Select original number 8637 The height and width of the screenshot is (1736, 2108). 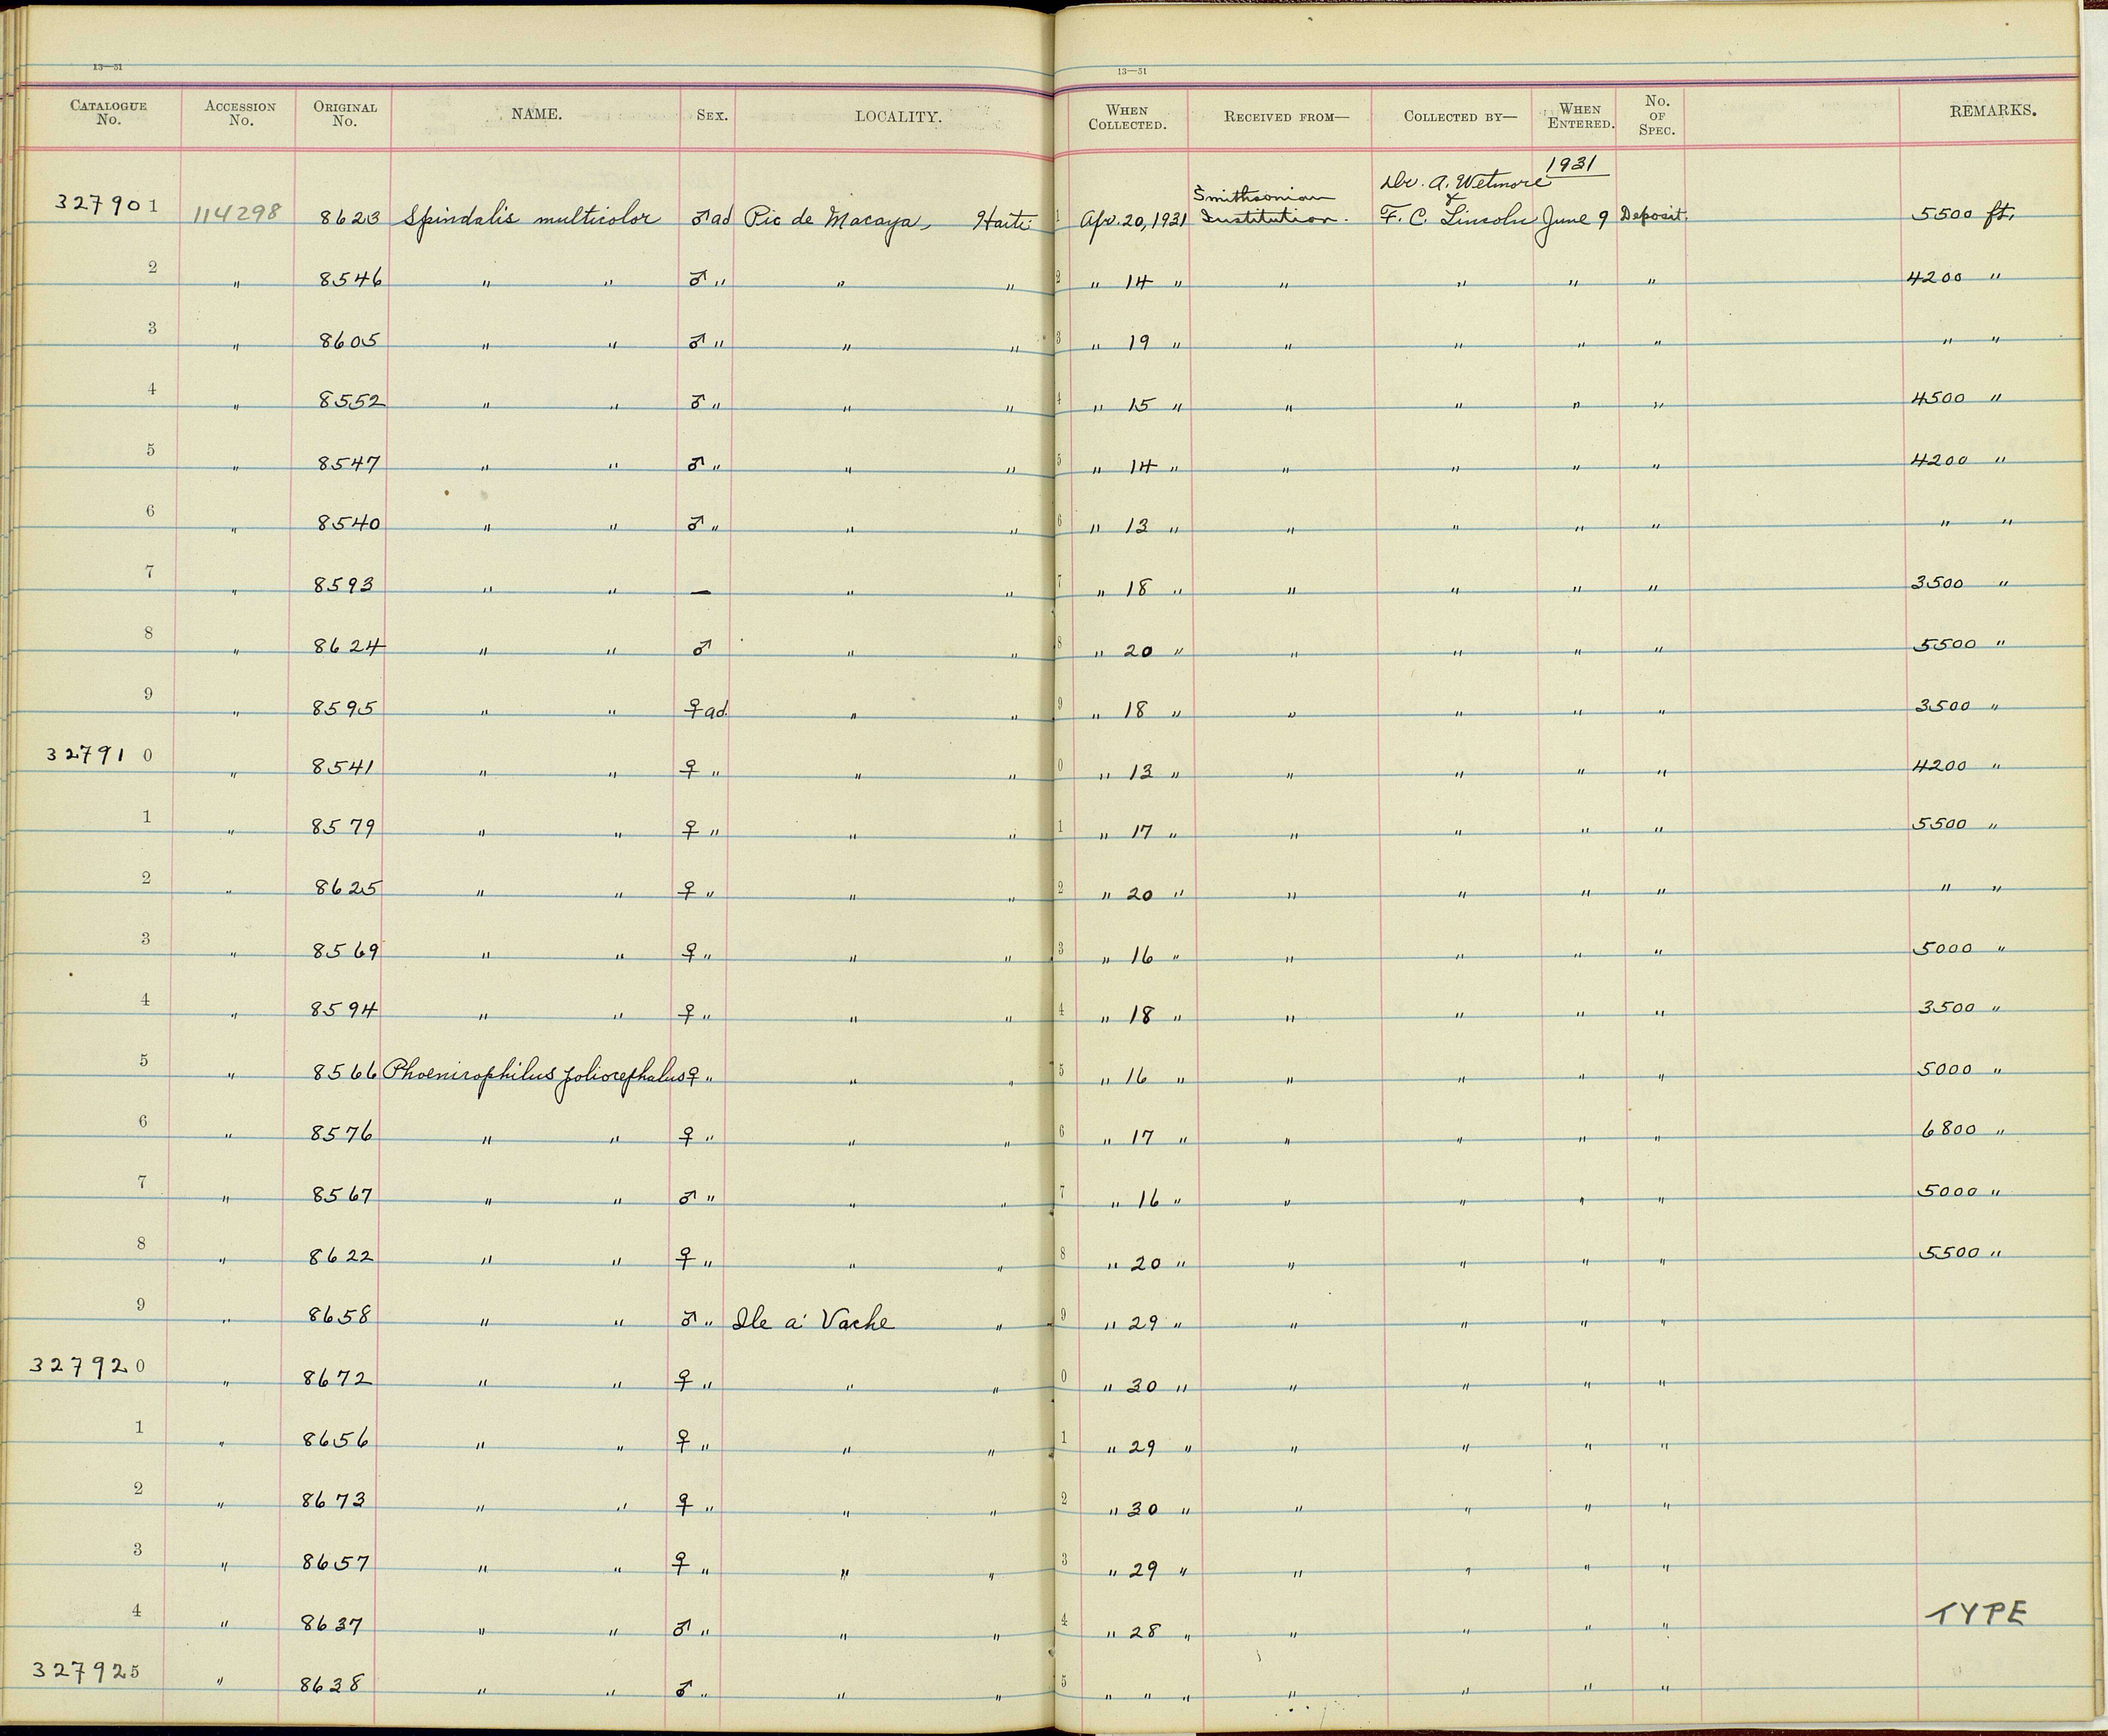[332, 1625]
